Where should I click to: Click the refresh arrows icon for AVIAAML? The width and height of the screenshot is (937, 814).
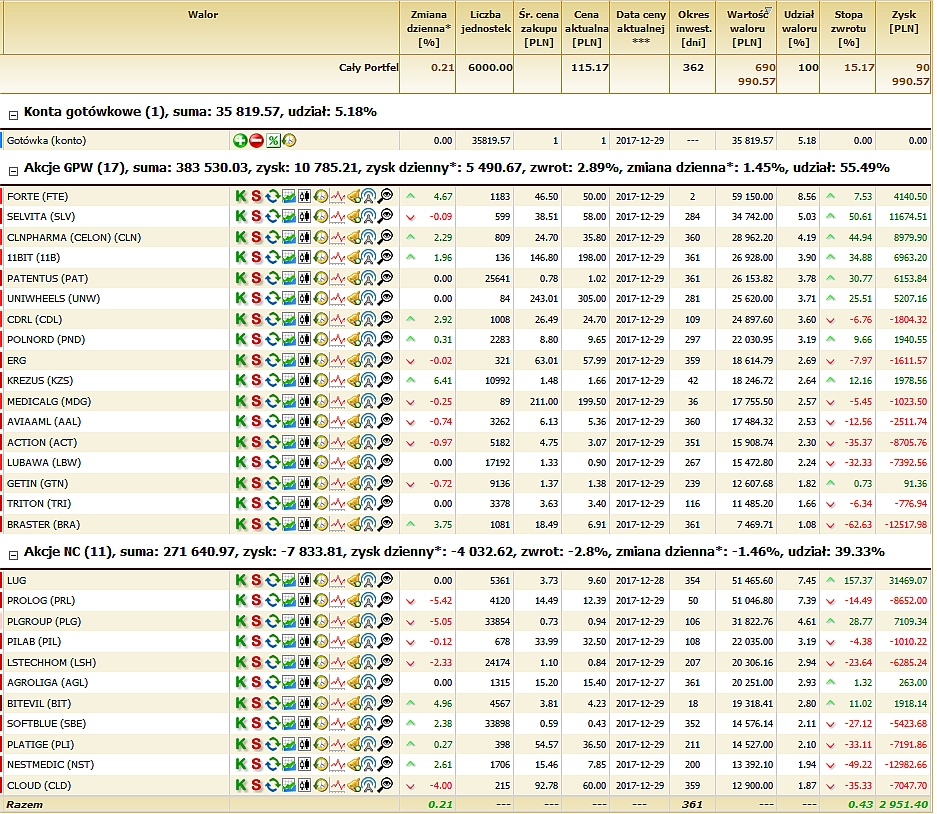point(272,421)
